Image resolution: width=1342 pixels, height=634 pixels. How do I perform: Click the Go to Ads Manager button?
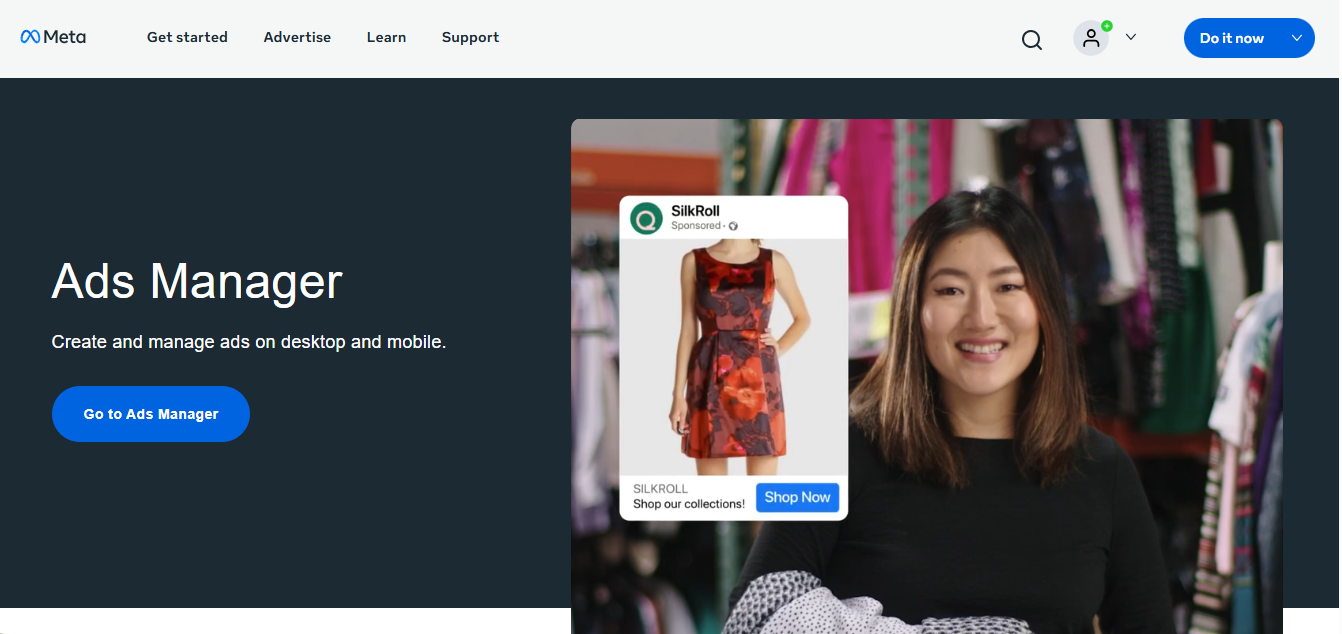[x=150, y=413]
